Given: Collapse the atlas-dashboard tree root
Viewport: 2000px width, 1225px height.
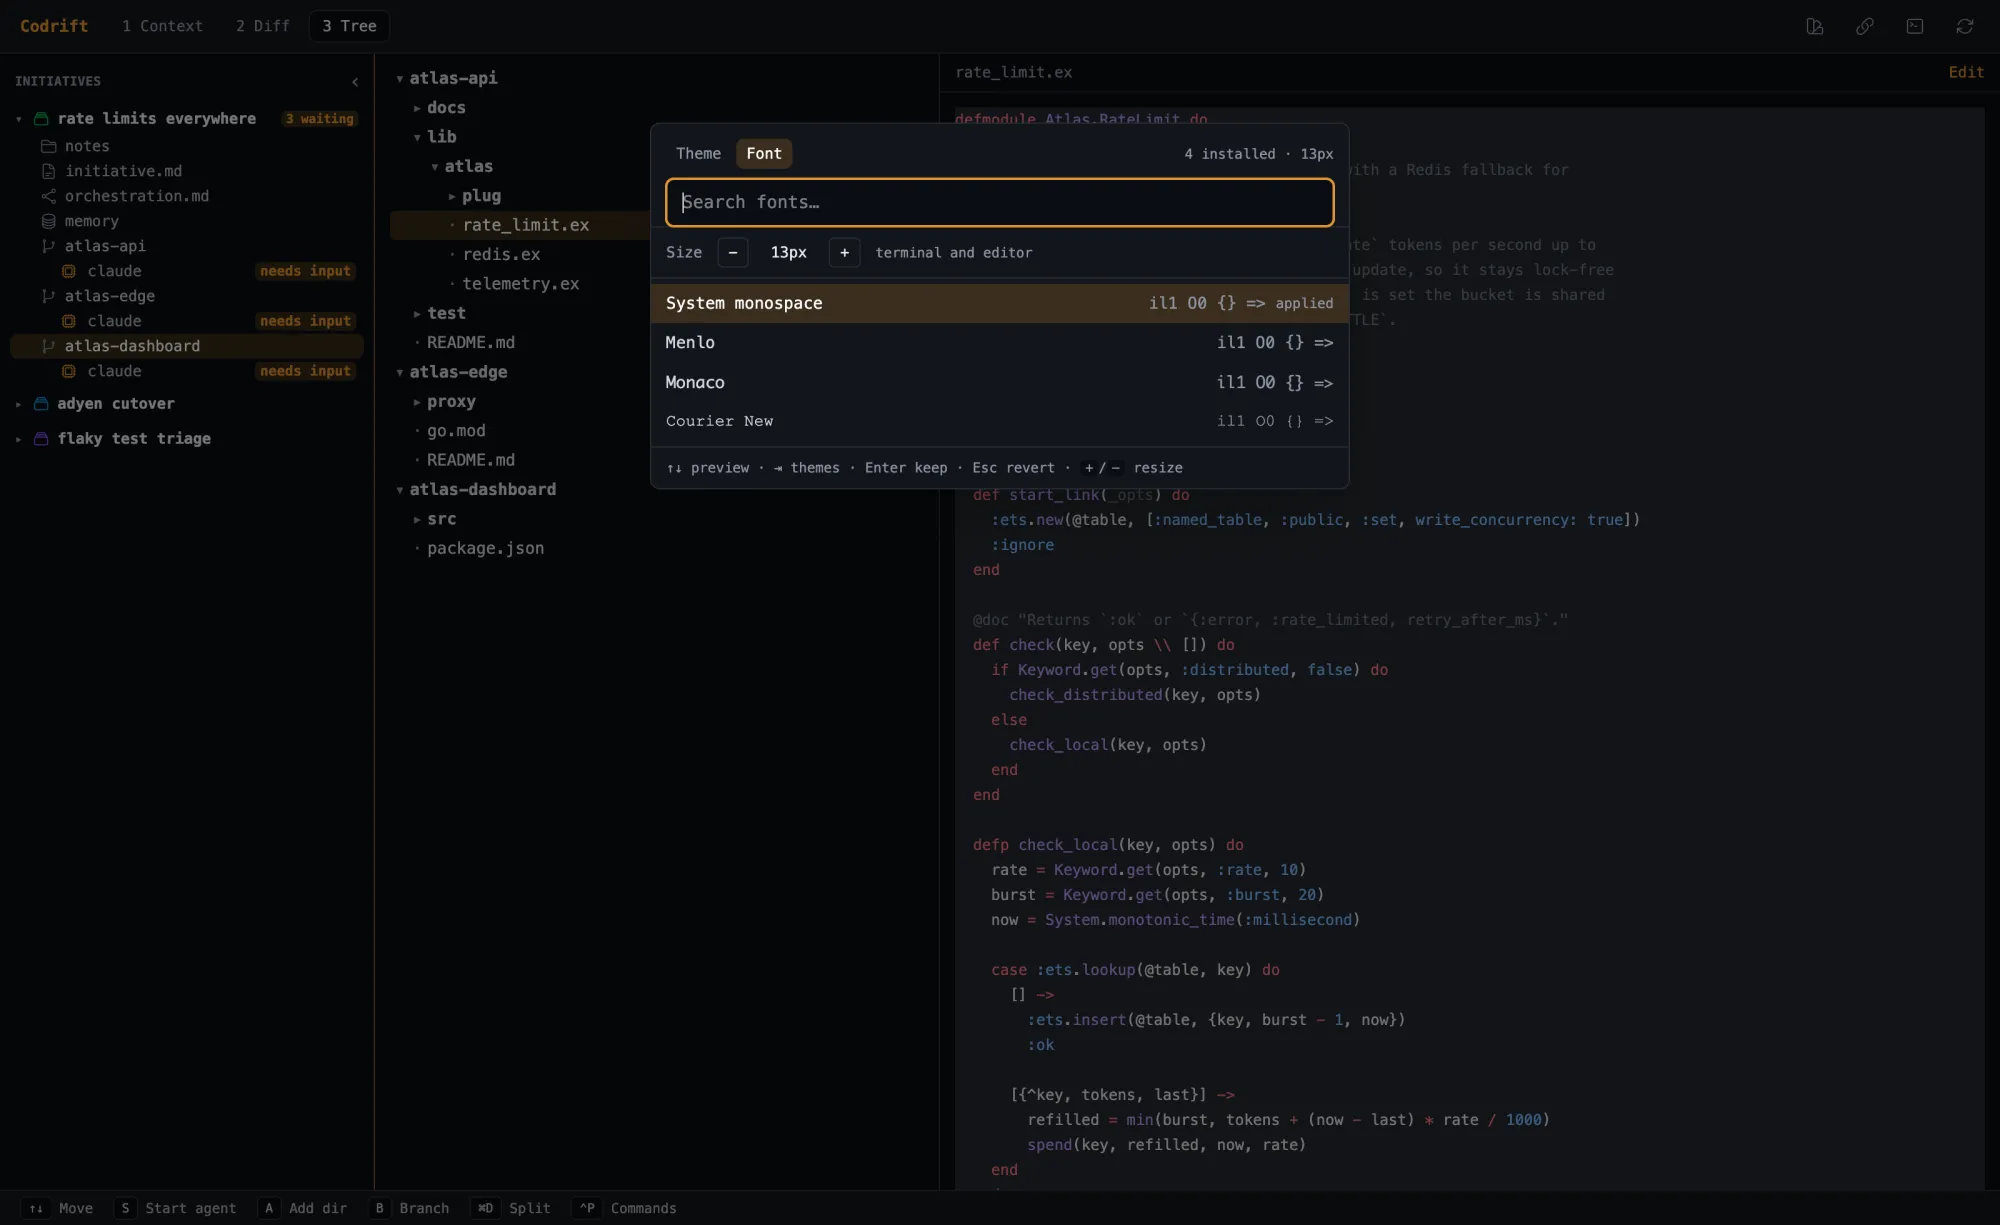Looking at the screenshot, I should (400, 490).
